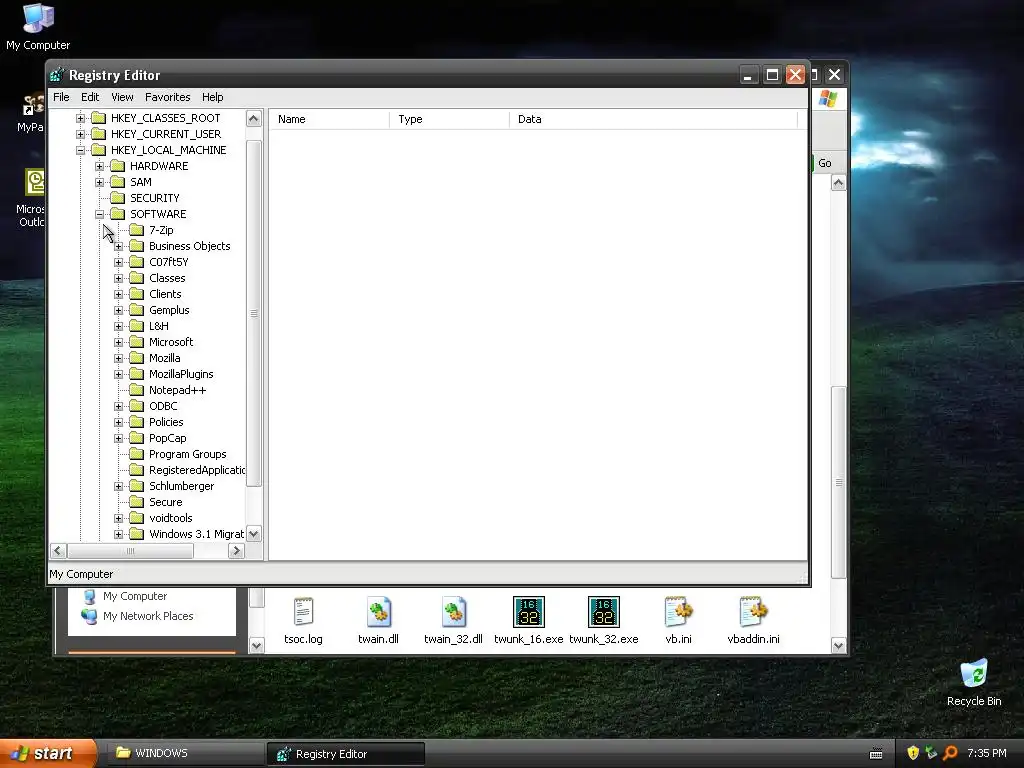Expand the Mozilla key

[x=118, y=358]
